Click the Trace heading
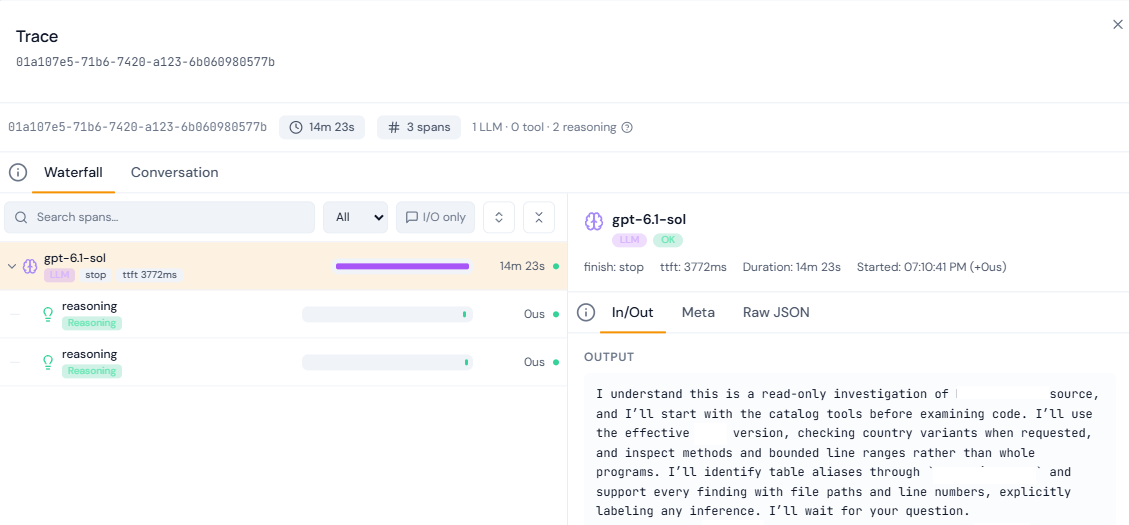This screenshot has height=525, width=1129. pos(37,37)
